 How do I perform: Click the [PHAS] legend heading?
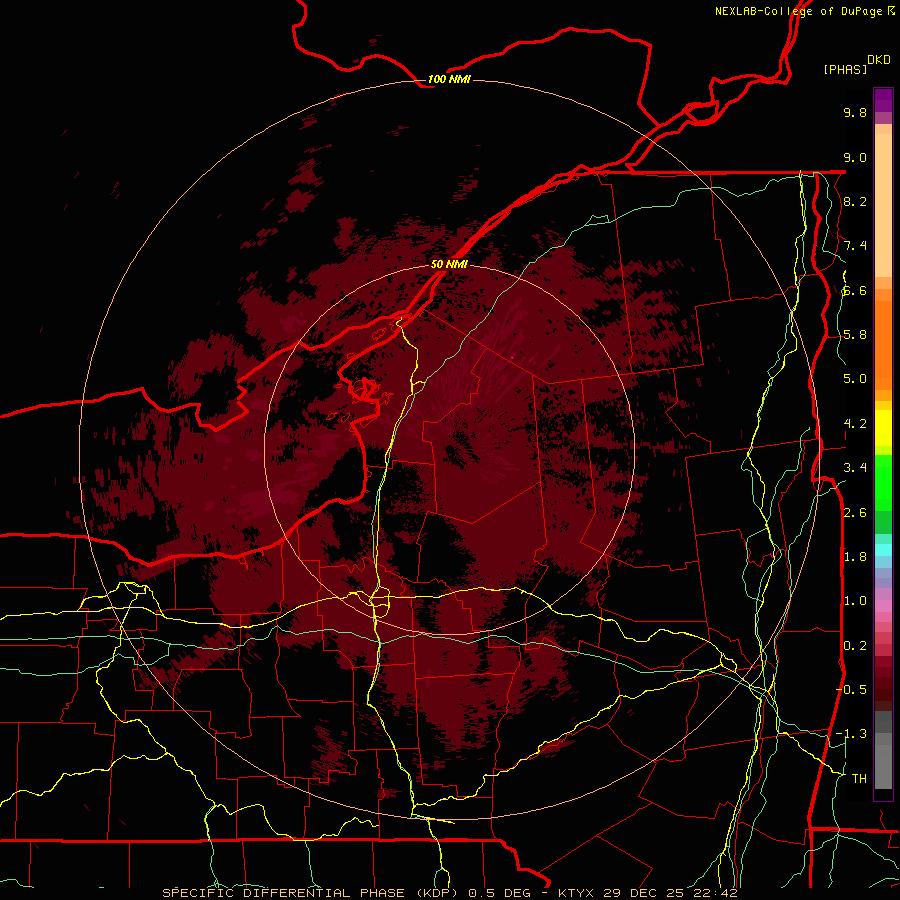click(x=845, y=69)
